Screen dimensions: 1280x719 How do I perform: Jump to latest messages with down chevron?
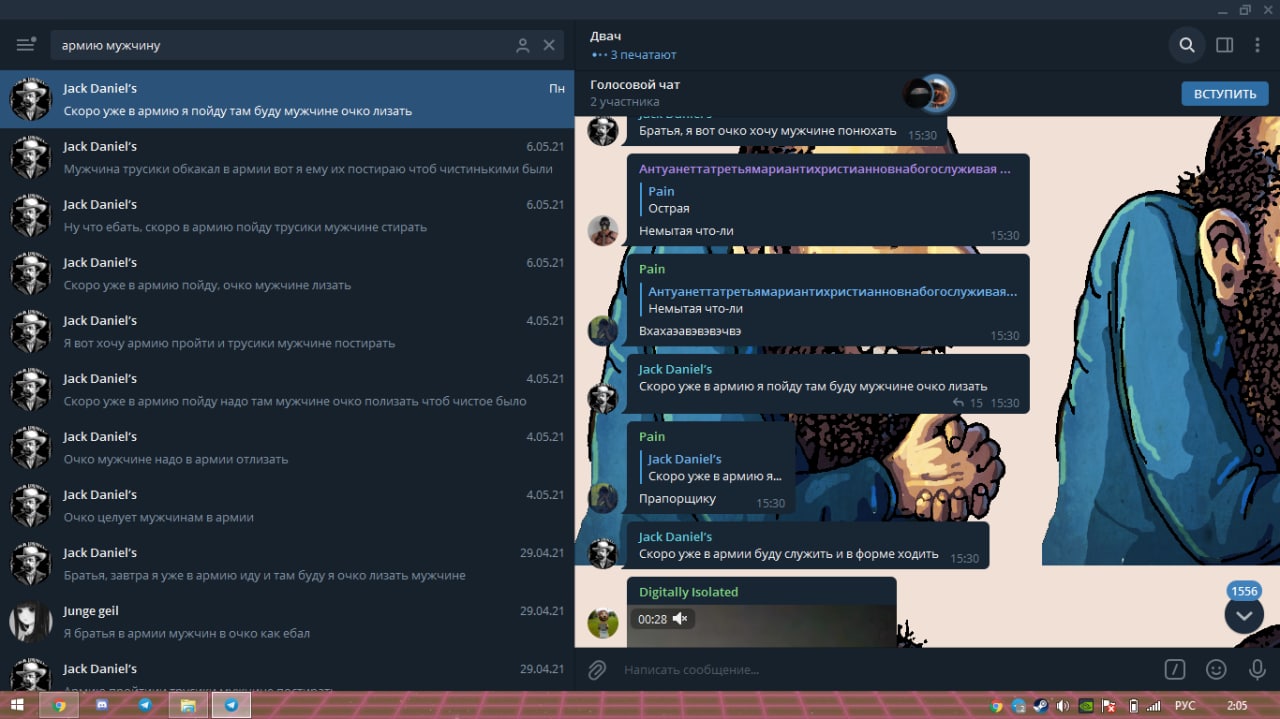coord(1244,615)
